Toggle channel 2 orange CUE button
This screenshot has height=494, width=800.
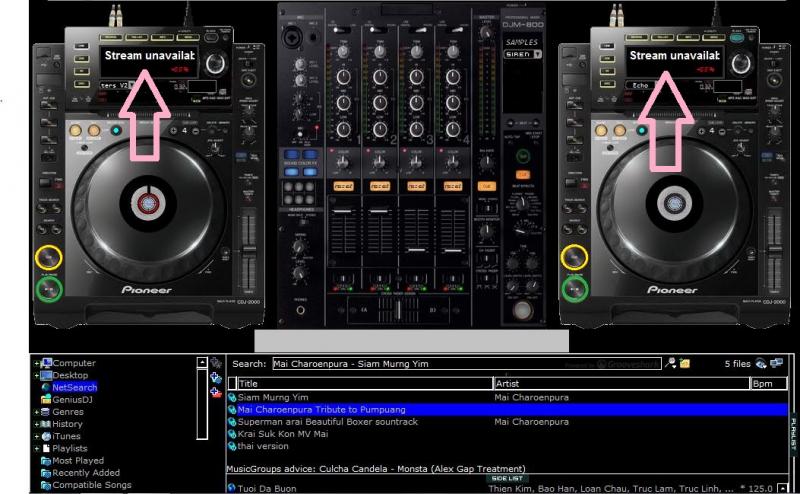380,186
